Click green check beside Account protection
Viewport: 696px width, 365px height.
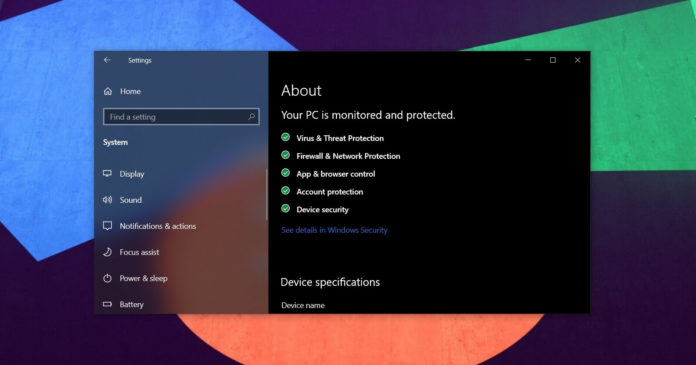[x=286, y=190]
